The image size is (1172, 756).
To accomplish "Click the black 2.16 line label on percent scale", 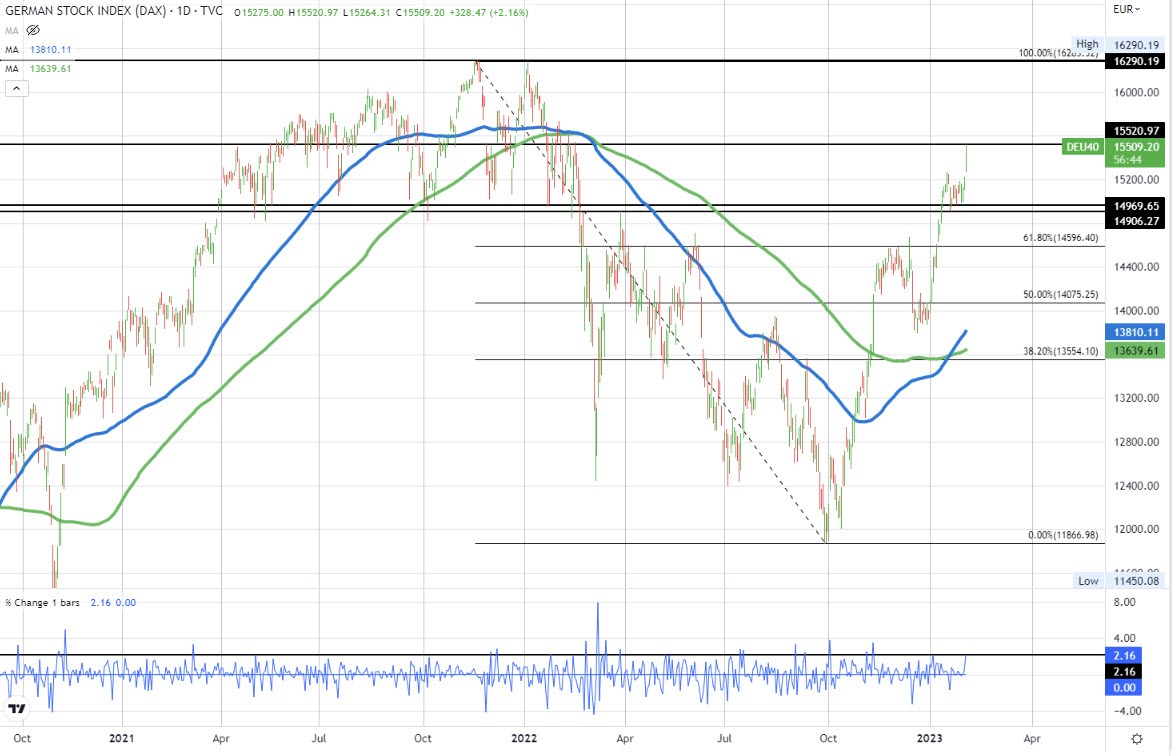I will [x=1123, y=672].
